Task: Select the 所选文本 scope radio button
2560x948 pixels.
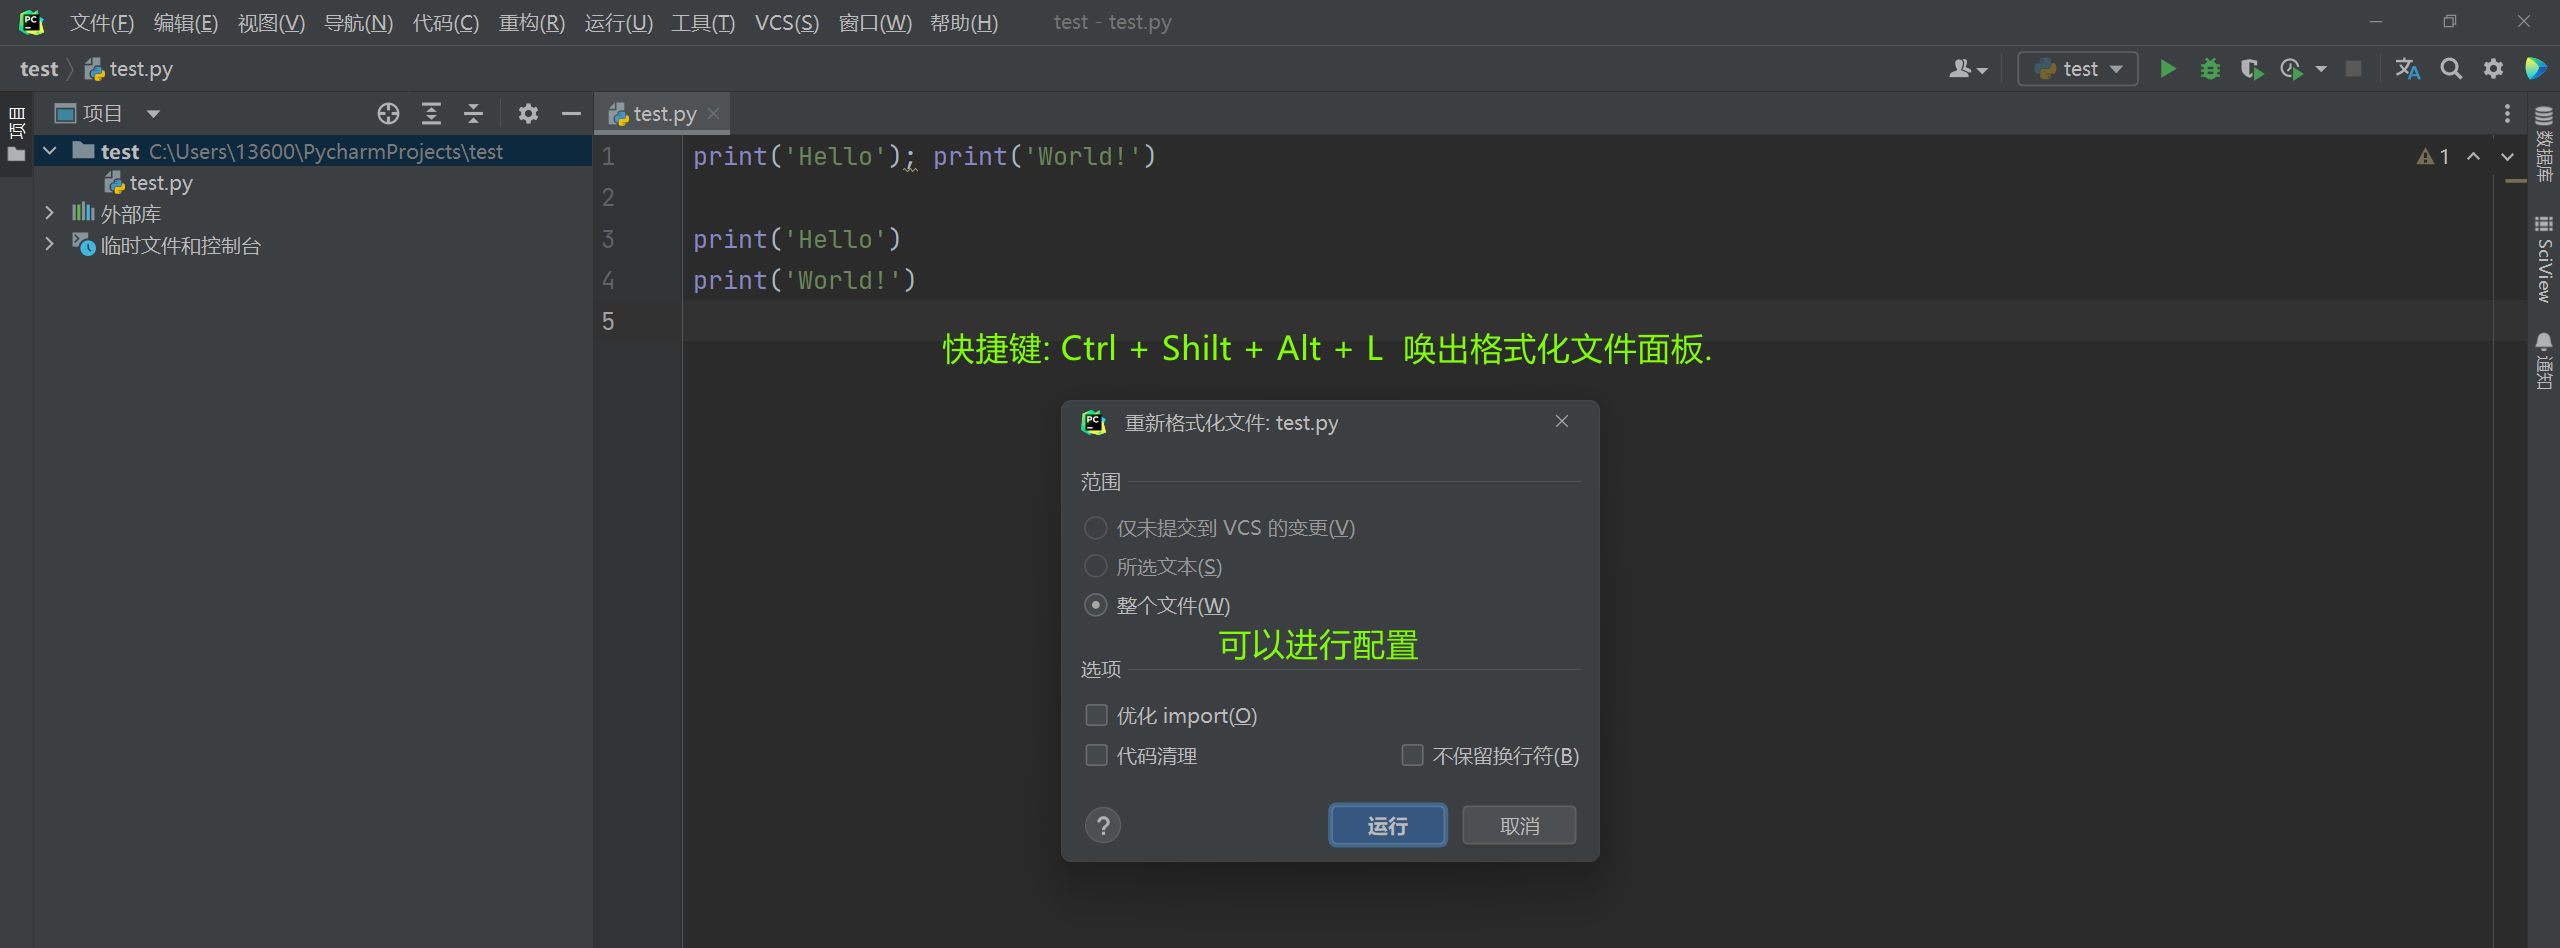Action: pos(1095,566)
